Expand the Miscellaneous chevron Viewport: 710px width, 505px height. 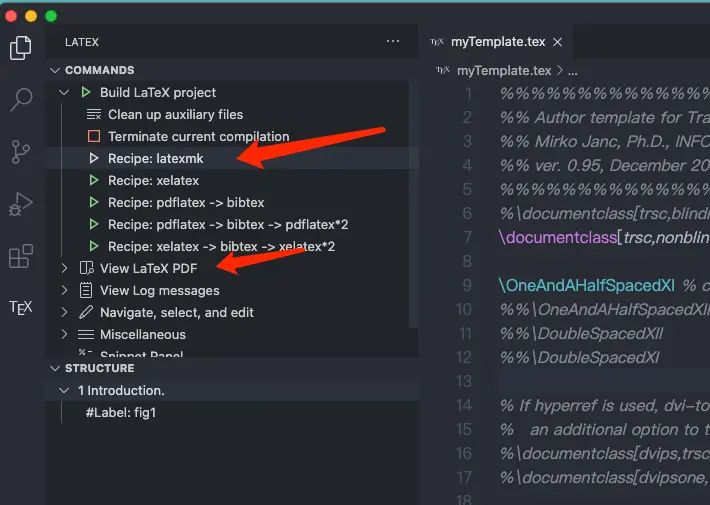point(64,334)
